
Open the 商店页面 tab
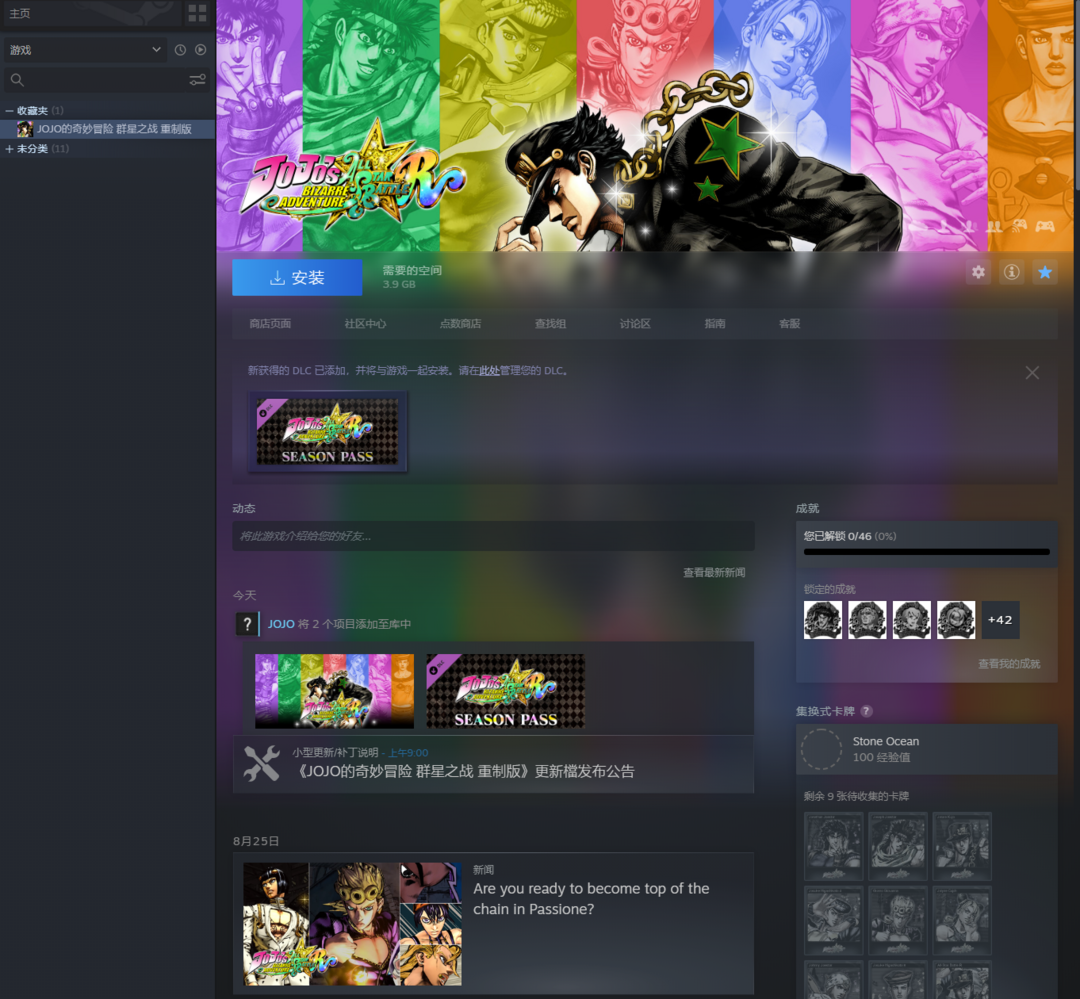(x=270, y=323)
